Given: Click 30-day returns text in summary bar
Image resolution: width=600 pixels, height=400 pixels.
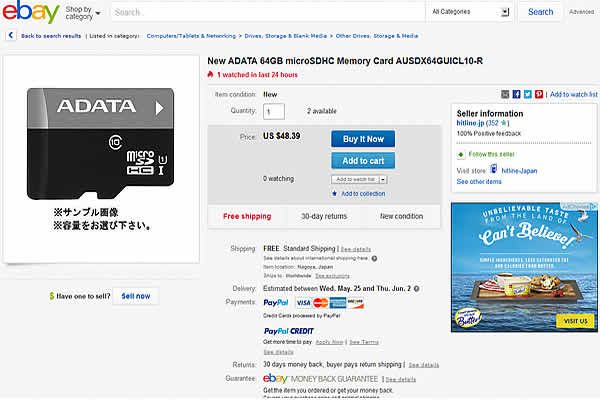Looking at the screenshot, I should 324,216.
